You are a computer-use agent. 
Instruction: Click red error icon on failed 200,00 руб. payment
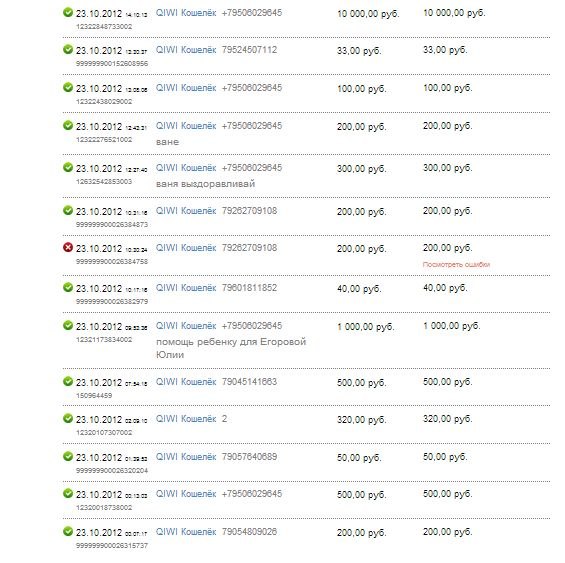coord(68,247)
